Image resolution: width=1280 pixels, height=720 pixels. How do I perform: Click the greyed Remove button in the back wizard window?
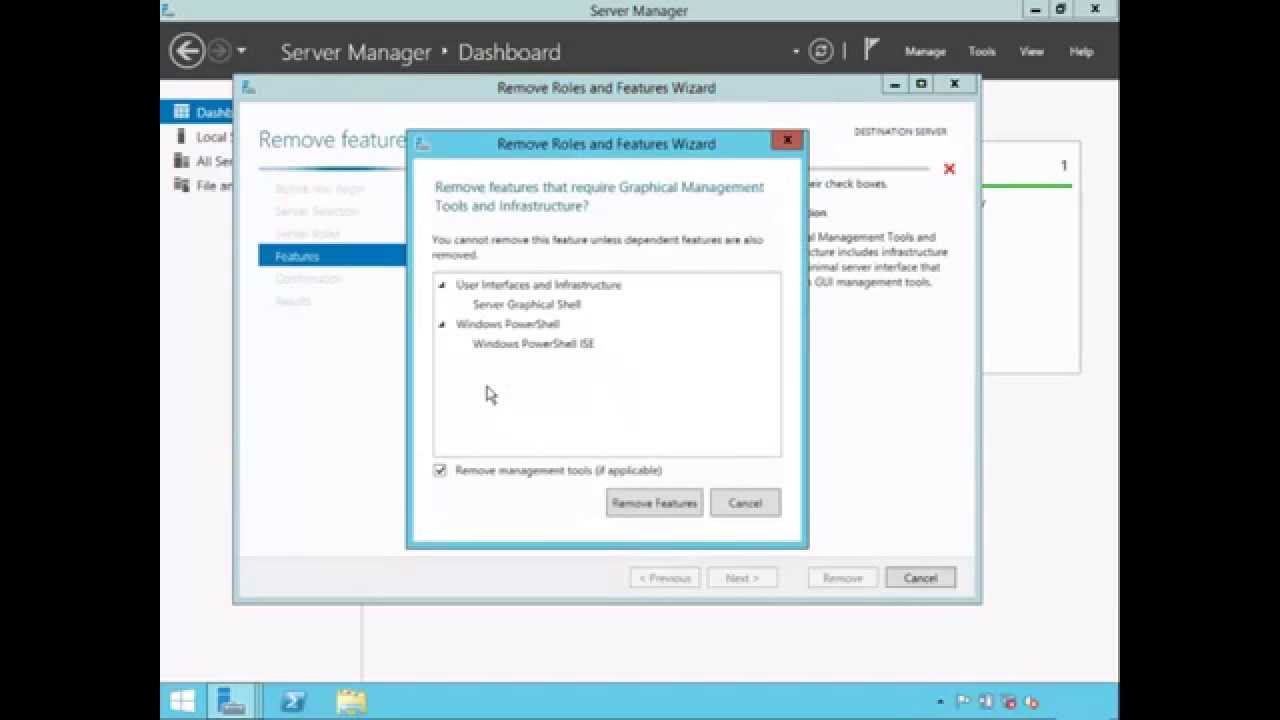click(x=842, y=577)
